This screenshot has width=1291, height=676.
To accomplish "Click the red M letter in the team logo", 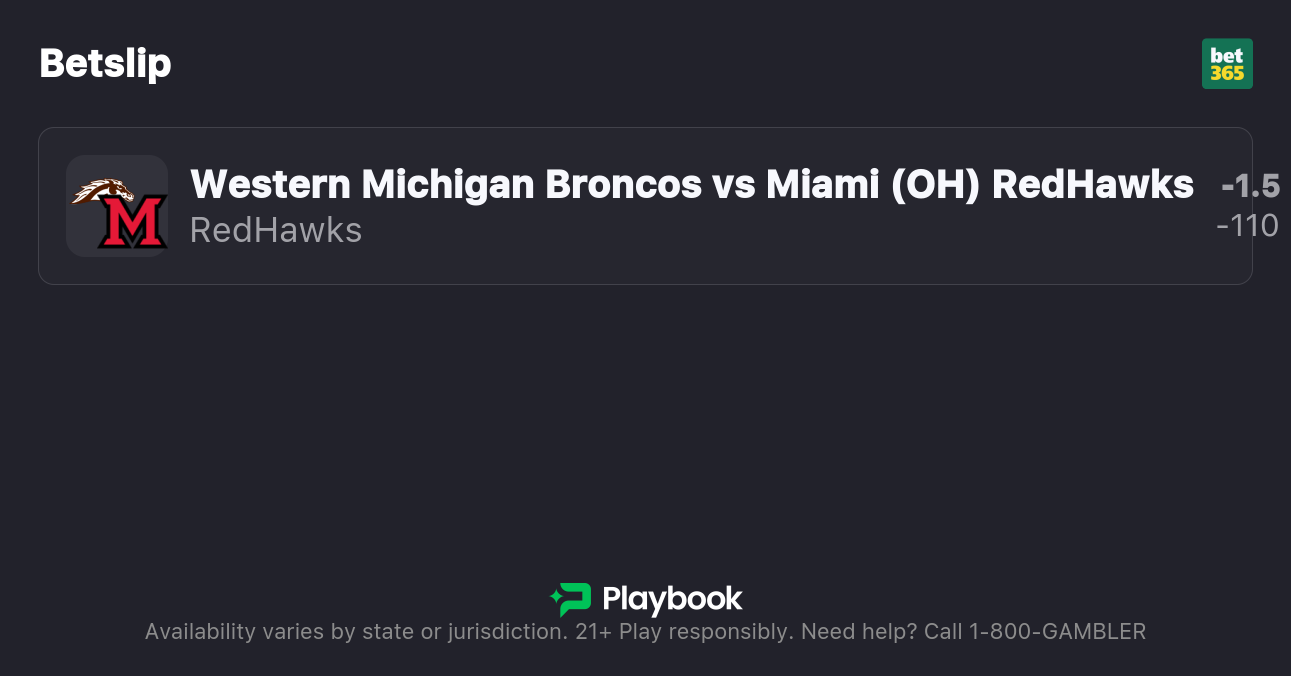I will pyautogui.click(x=131, y=223).
